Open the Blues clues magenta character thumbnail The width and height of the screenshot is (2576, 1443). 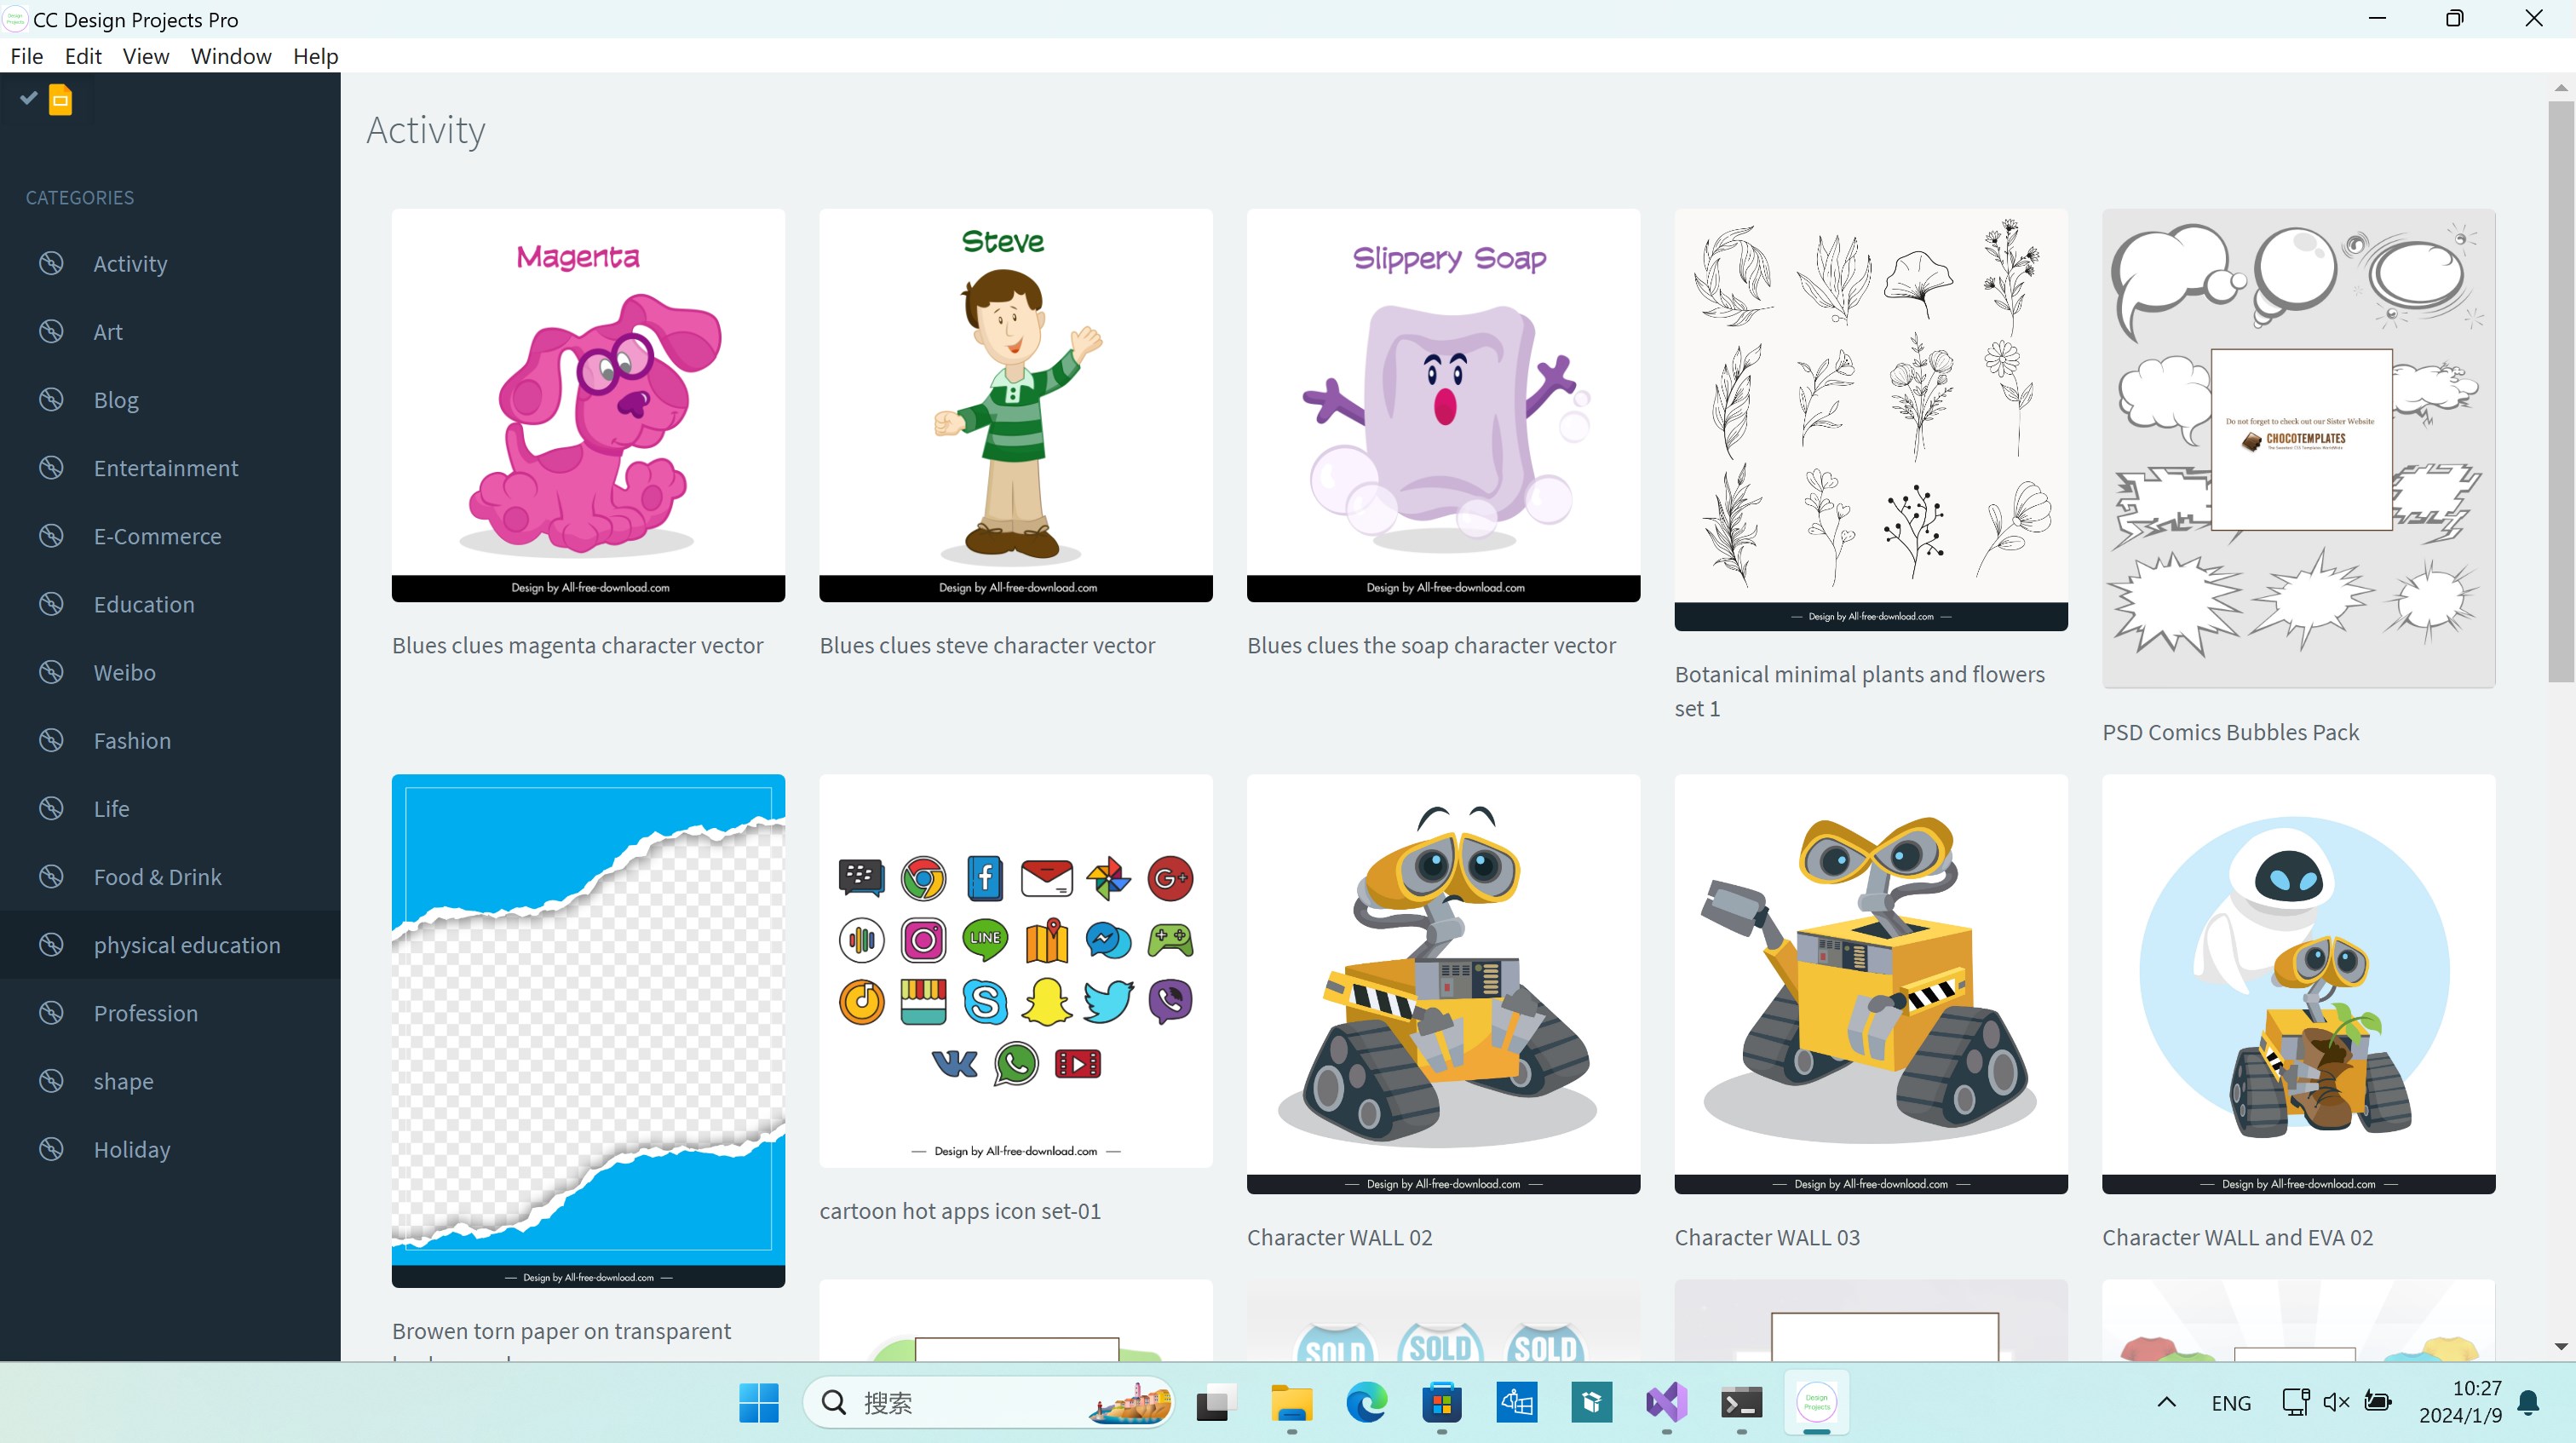588,404
